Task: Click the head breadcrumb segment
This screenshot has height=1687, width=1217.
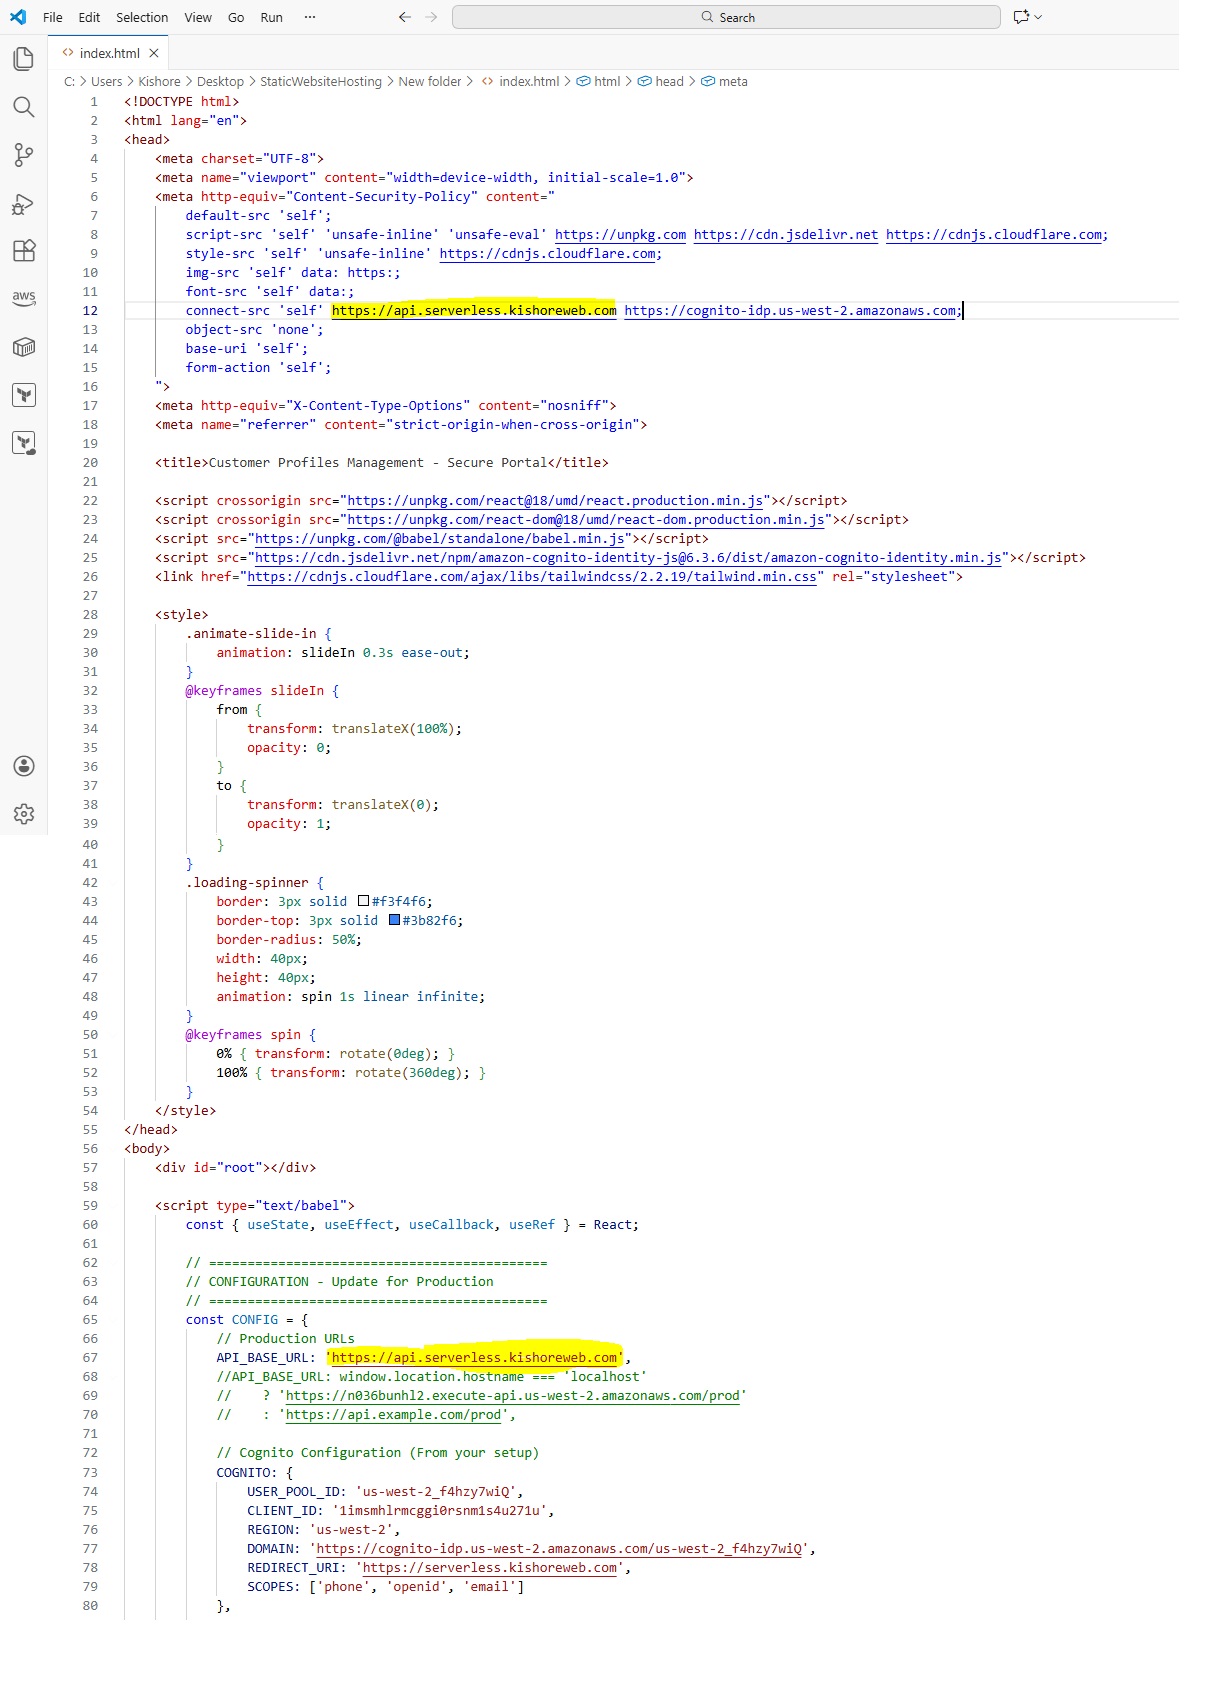Action: pyautogui.click(x=669, y=82)
